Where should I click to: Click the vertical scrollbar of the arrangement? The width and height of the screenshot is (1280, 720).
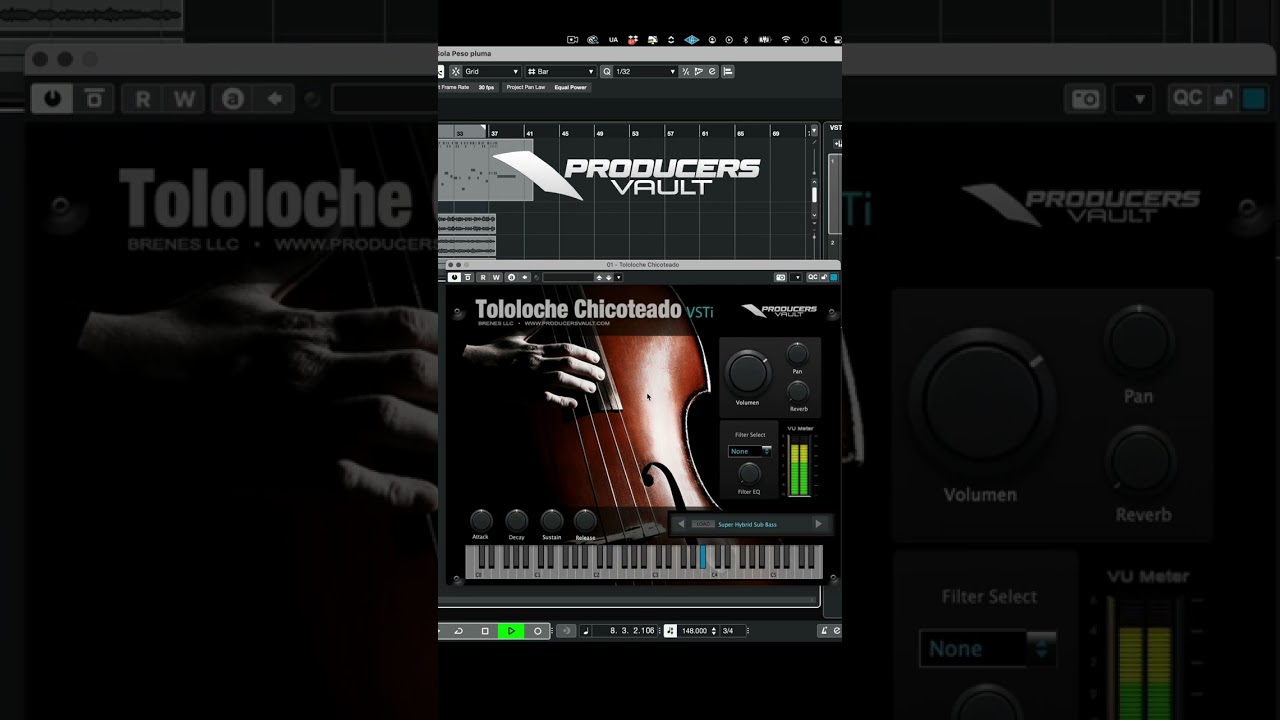814,195
